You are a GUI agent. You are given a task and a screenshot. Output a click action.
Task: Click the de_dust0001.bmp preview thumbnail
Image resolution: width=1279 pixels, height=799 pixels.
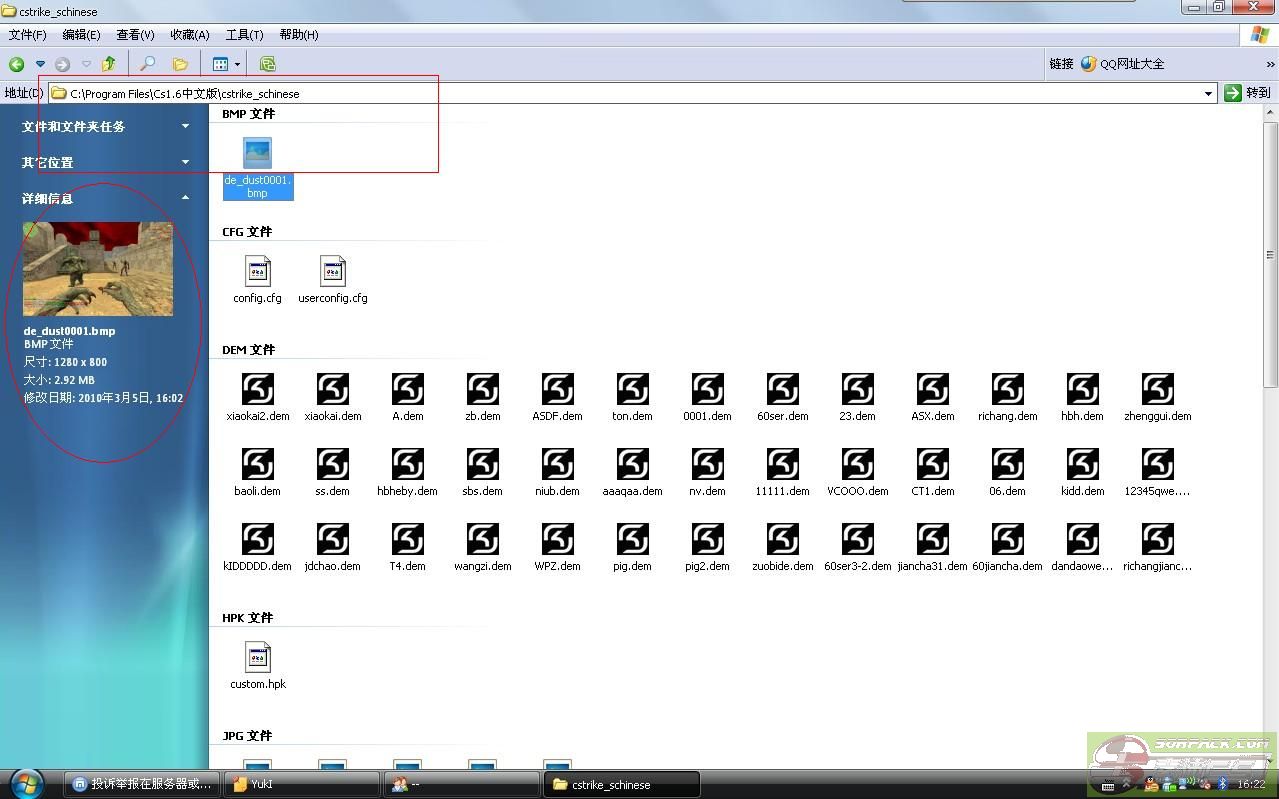98,268
